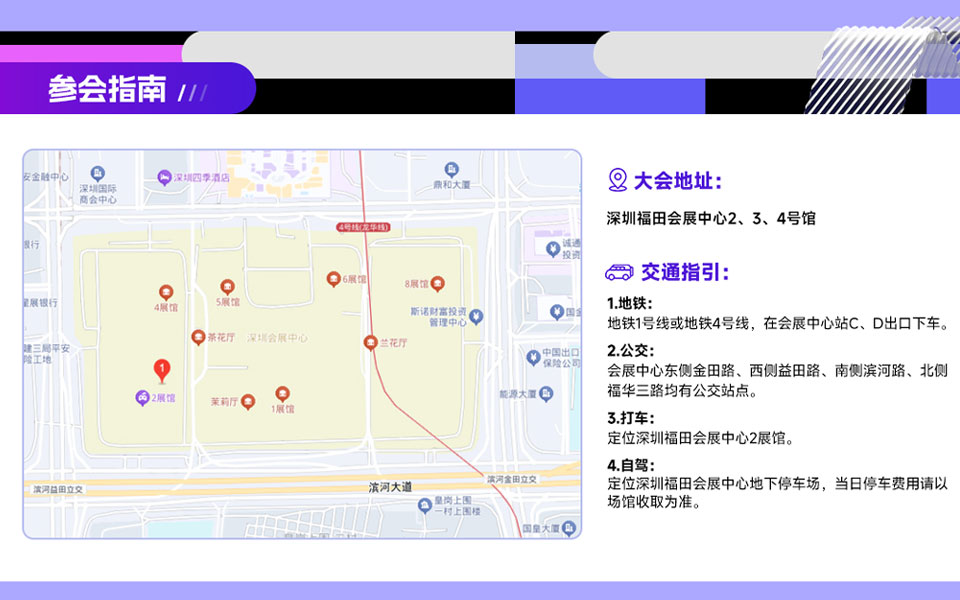Click the 6展馆 hall marker

point(334,279)
